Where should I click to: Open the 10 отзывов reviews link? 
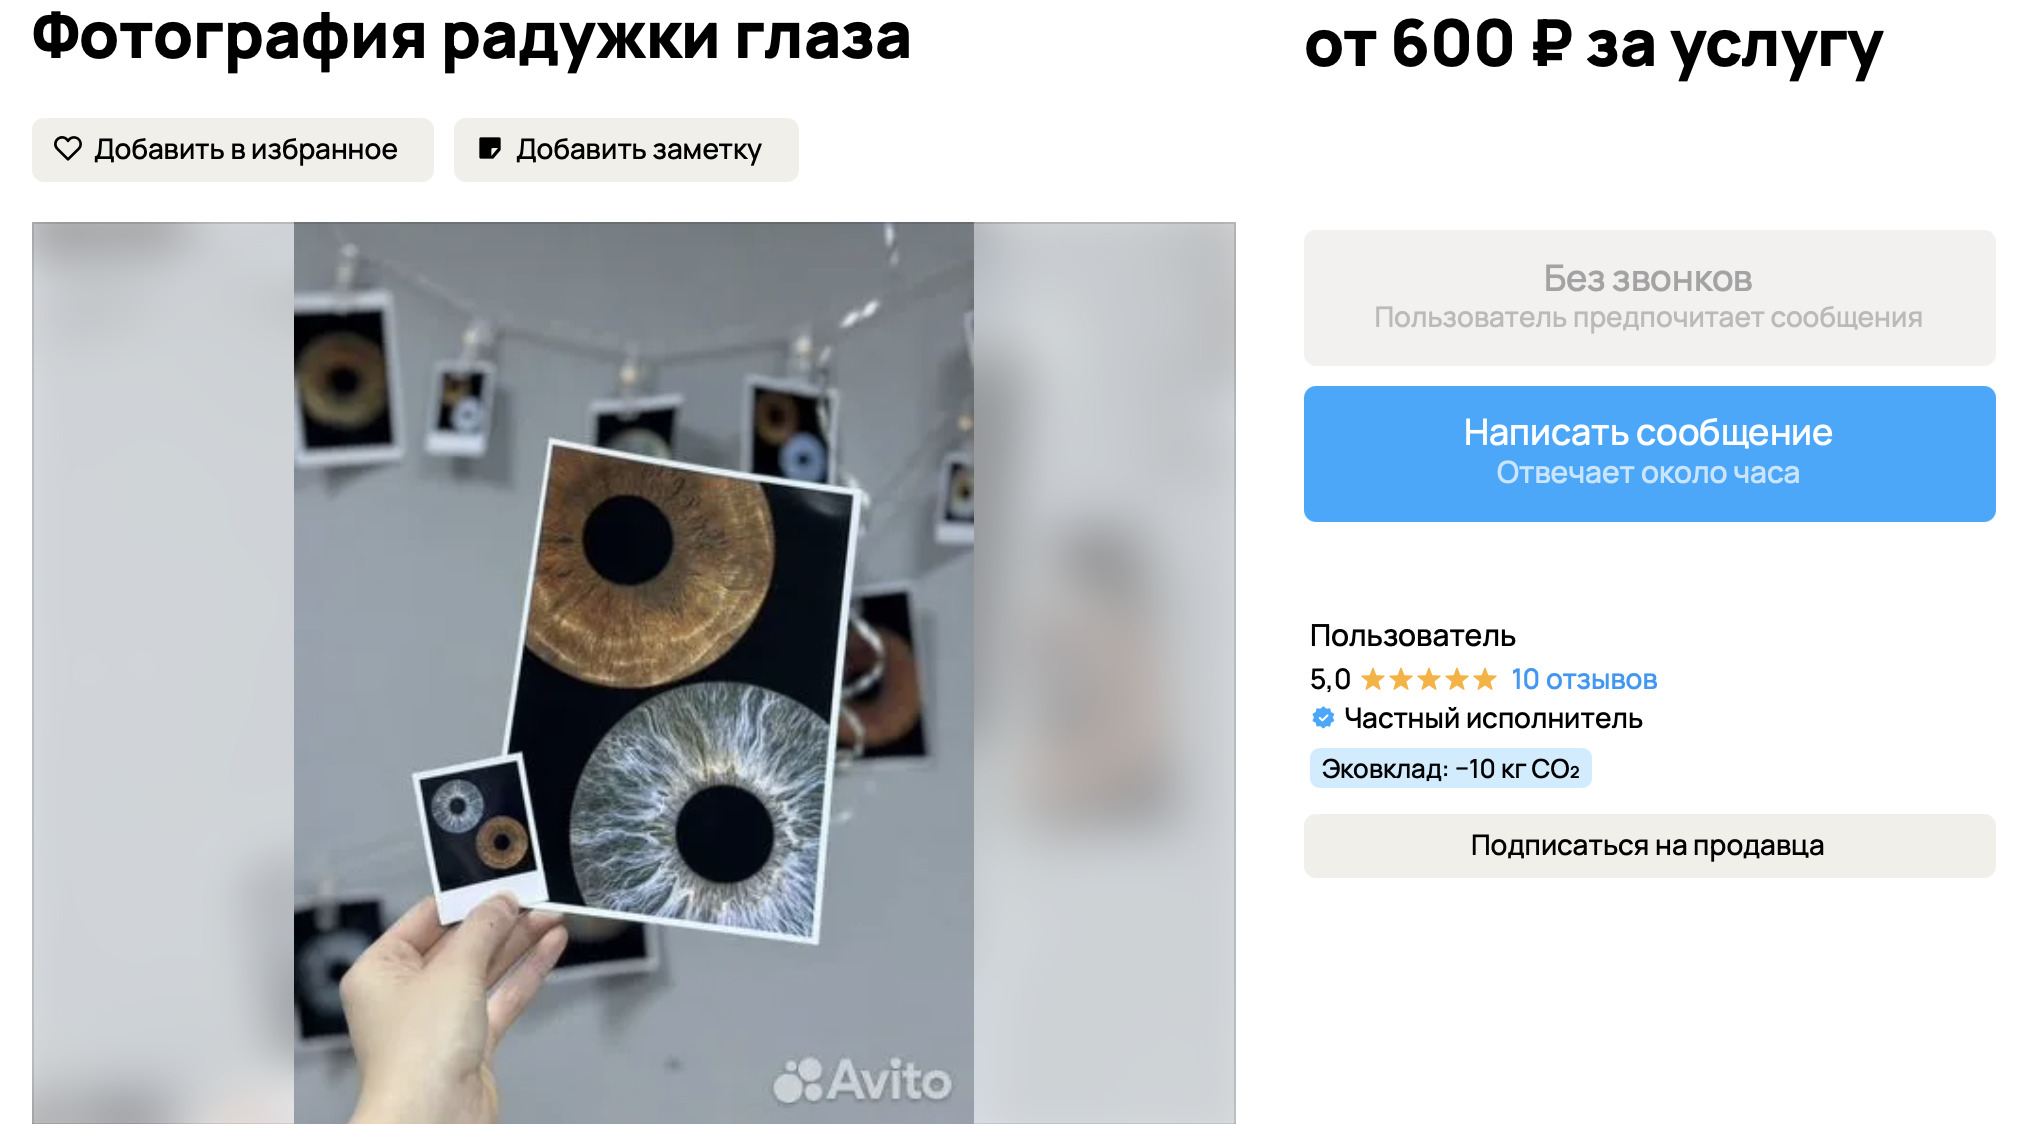click(1584, 680)
